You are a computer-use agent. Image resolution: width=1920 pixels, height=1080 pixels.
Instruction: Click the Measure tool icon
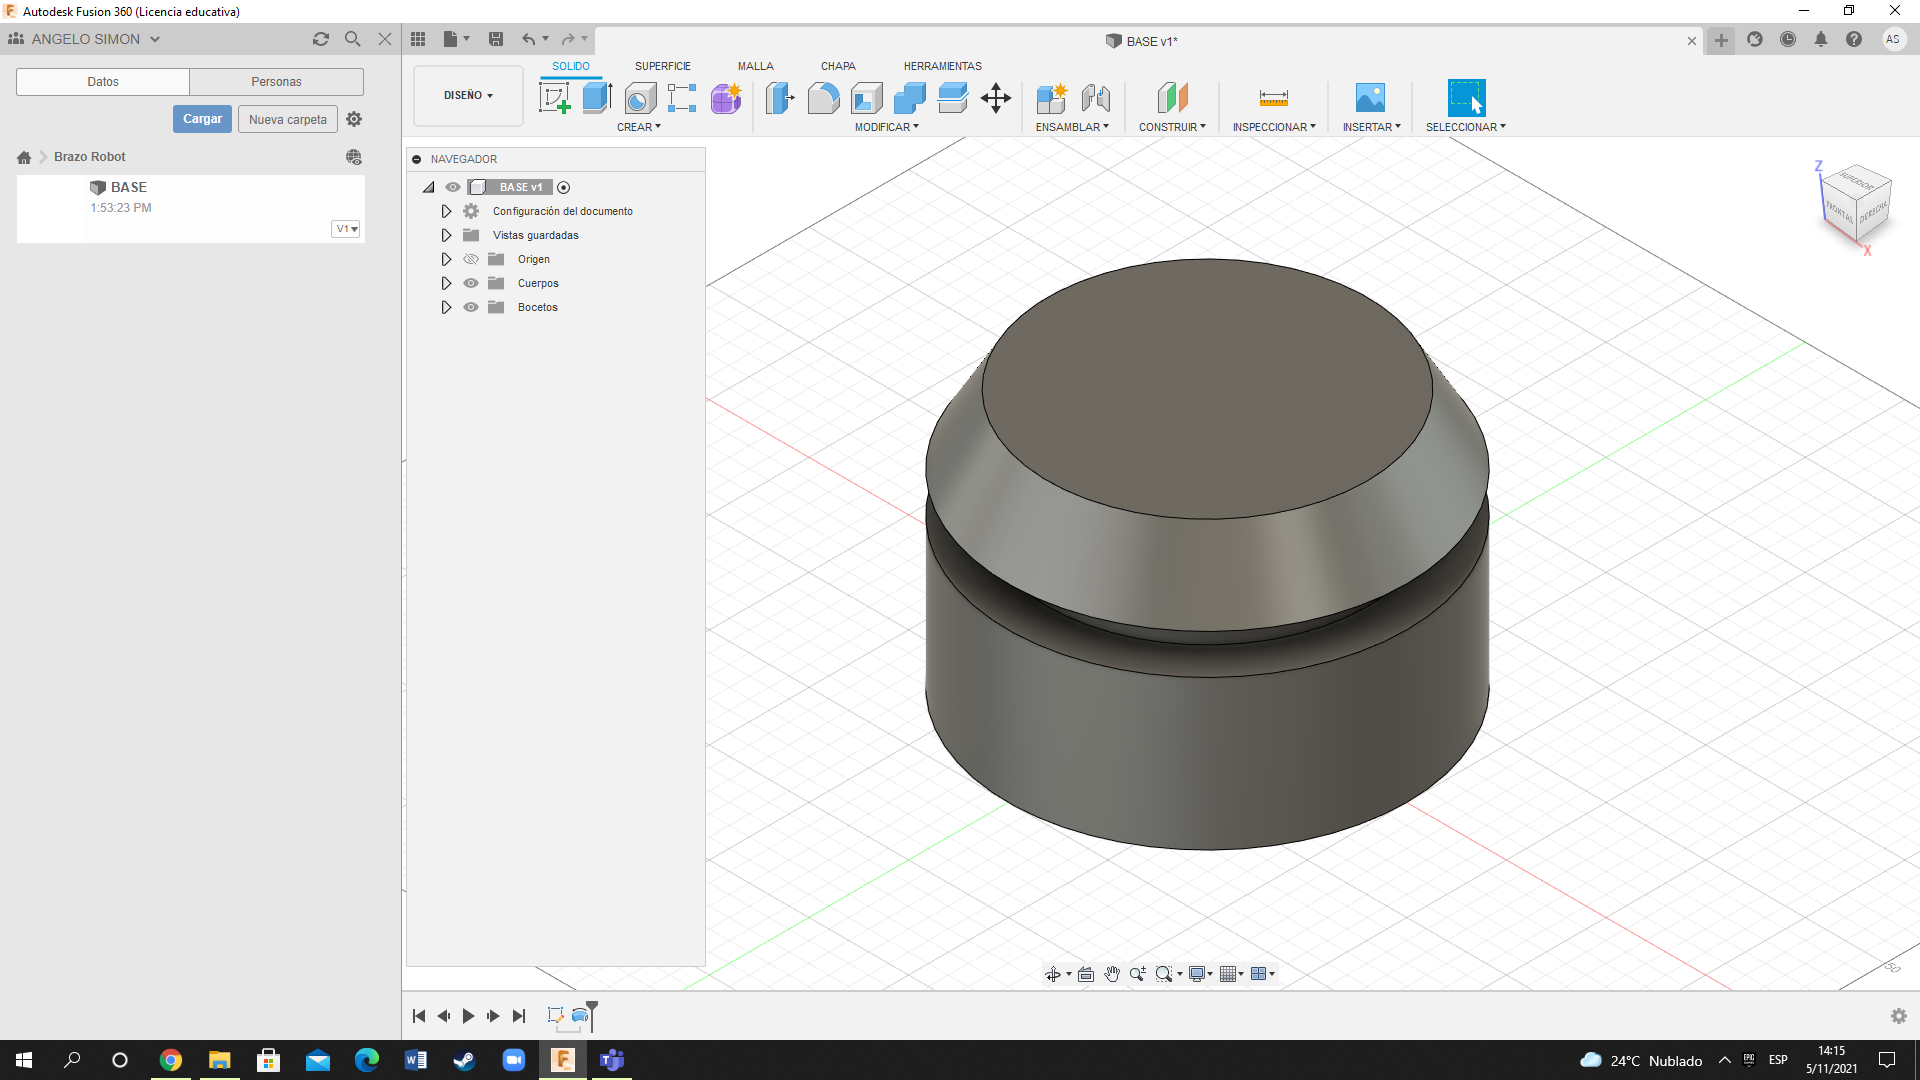pos(1273,98)
